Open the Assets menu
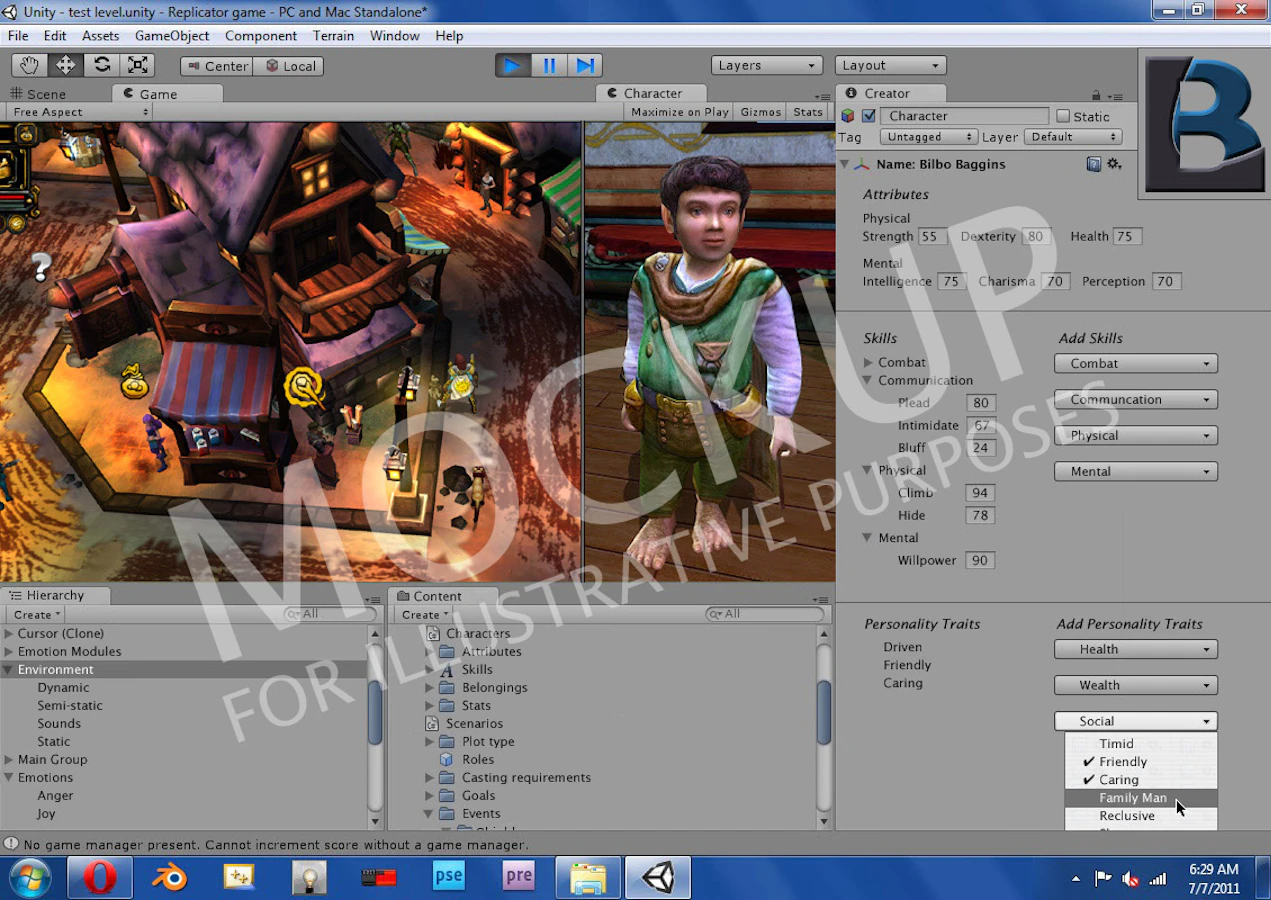Image resolution: width=1271 pixels, height=900 pixels. point(101,35)
